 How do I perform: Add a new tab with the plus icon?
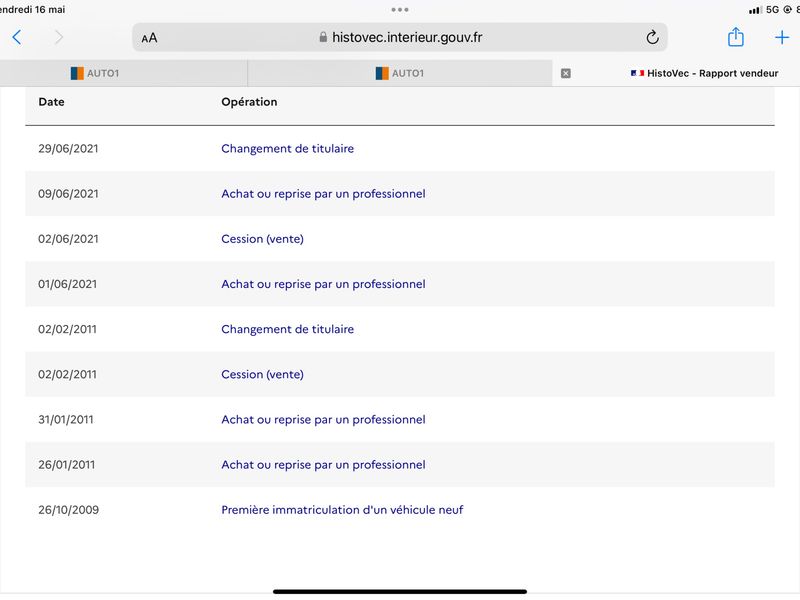coord(782,37)
